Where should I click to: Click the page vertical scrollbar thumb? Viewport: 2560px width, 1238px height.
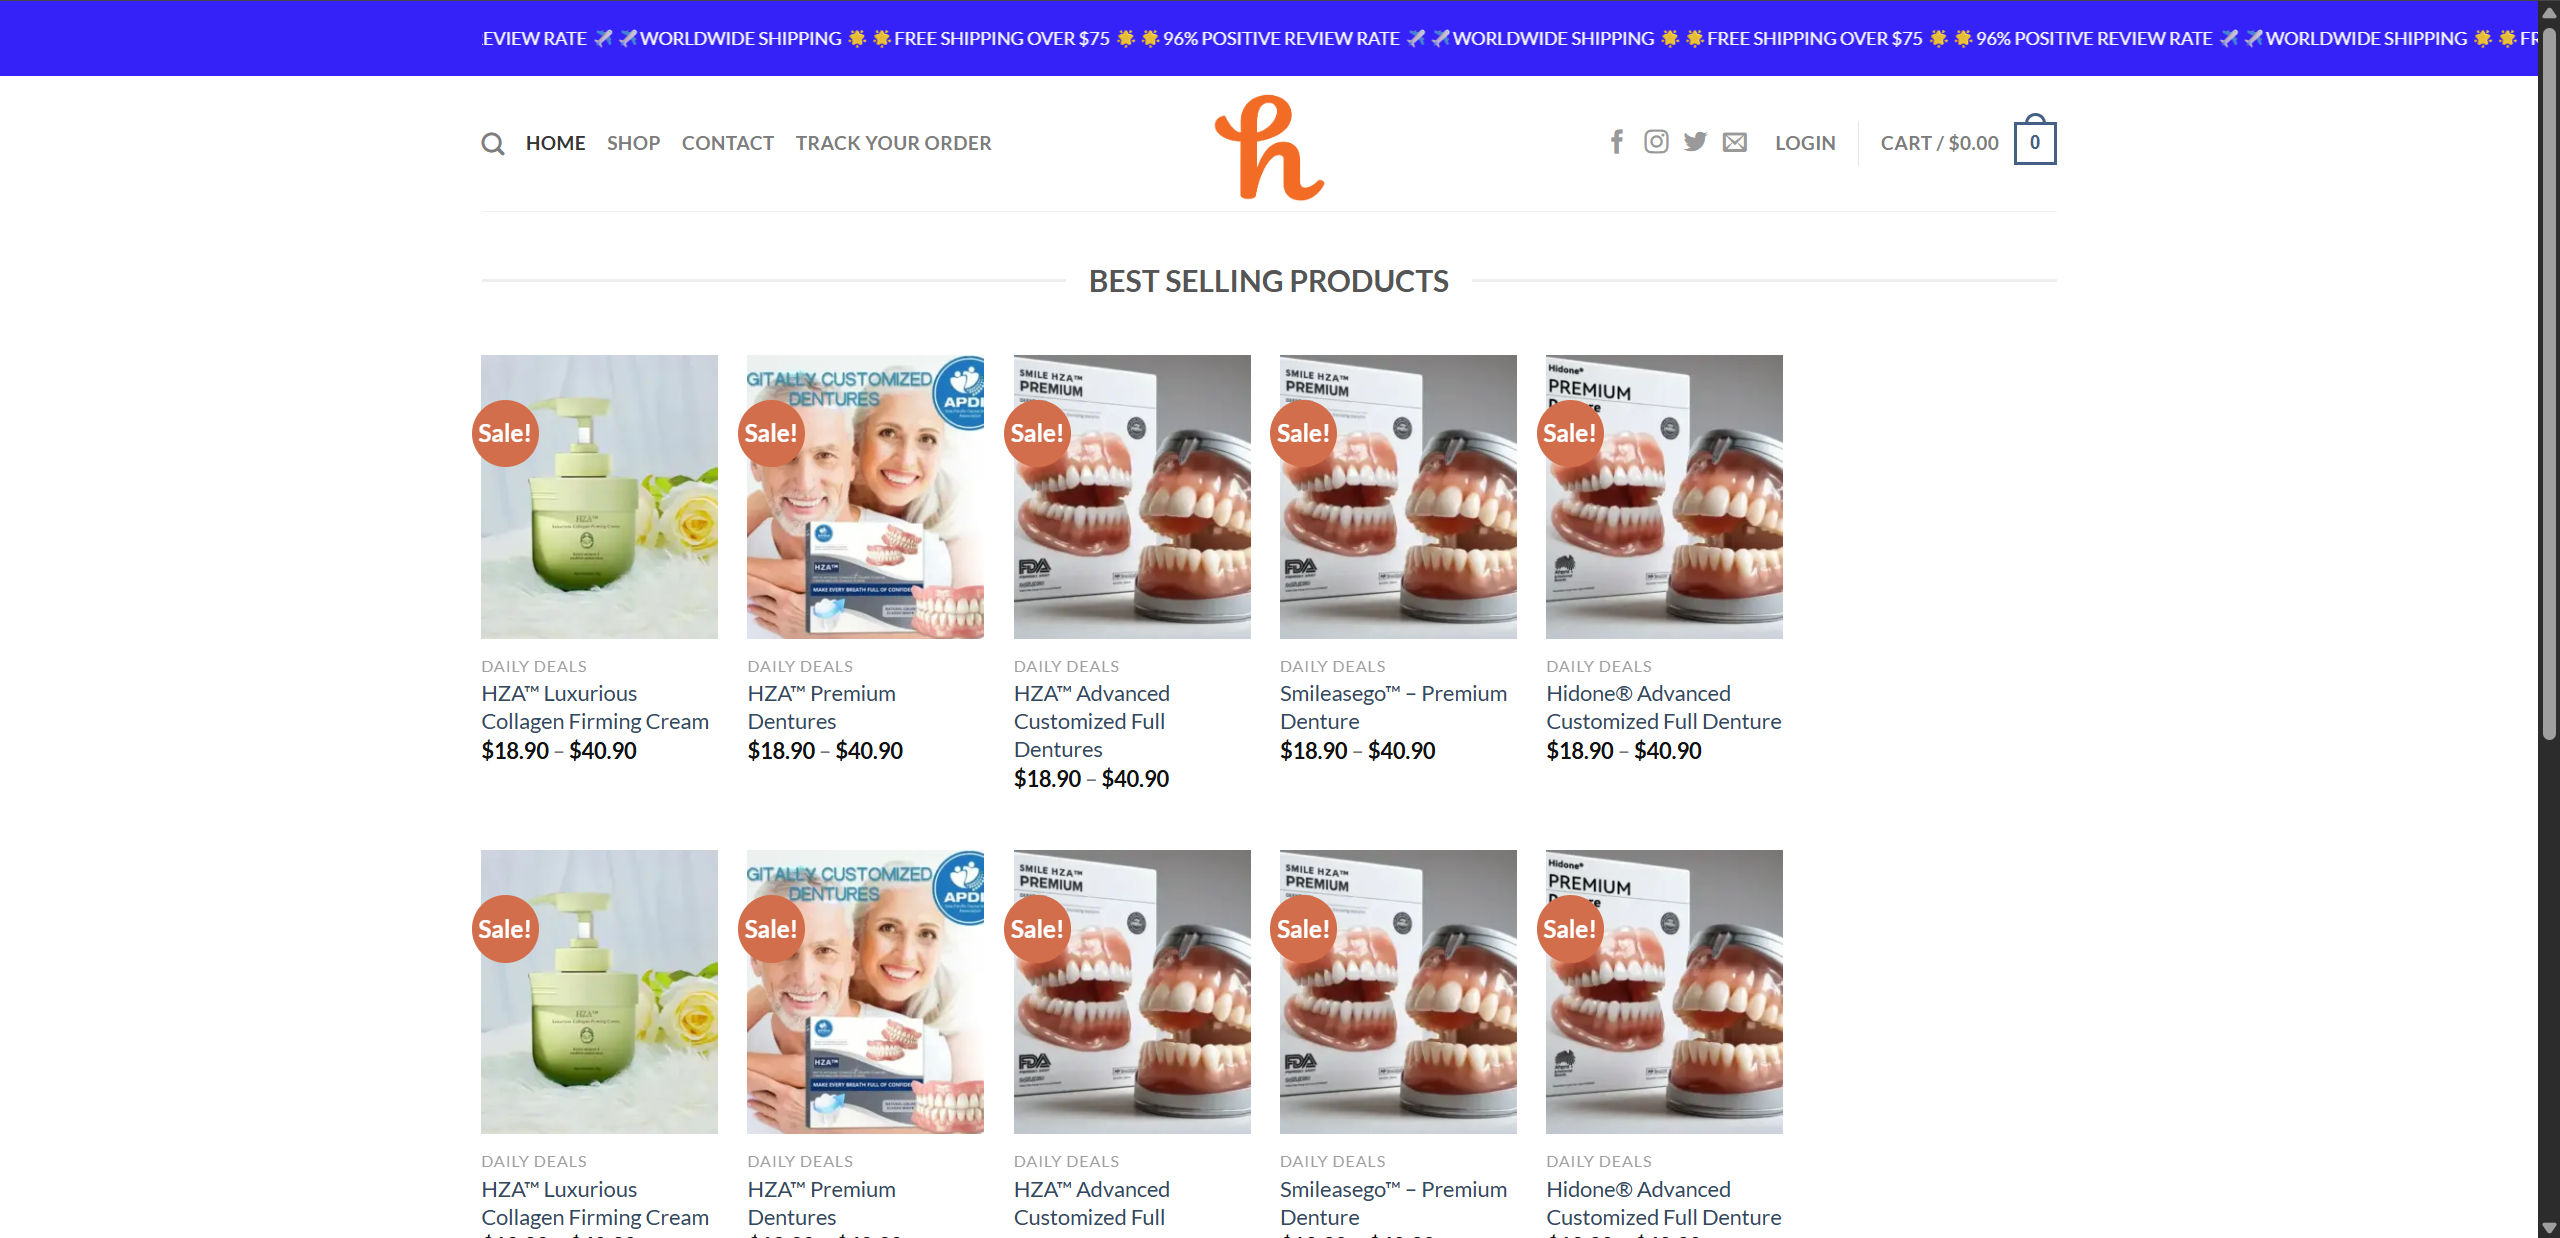pyautogui.click(x=2549, y=380)
